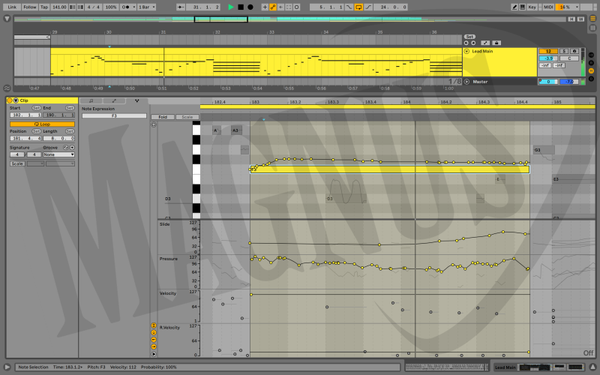Click the Session Record circle icon
600x375 pixels.
[x=297, y=7]
